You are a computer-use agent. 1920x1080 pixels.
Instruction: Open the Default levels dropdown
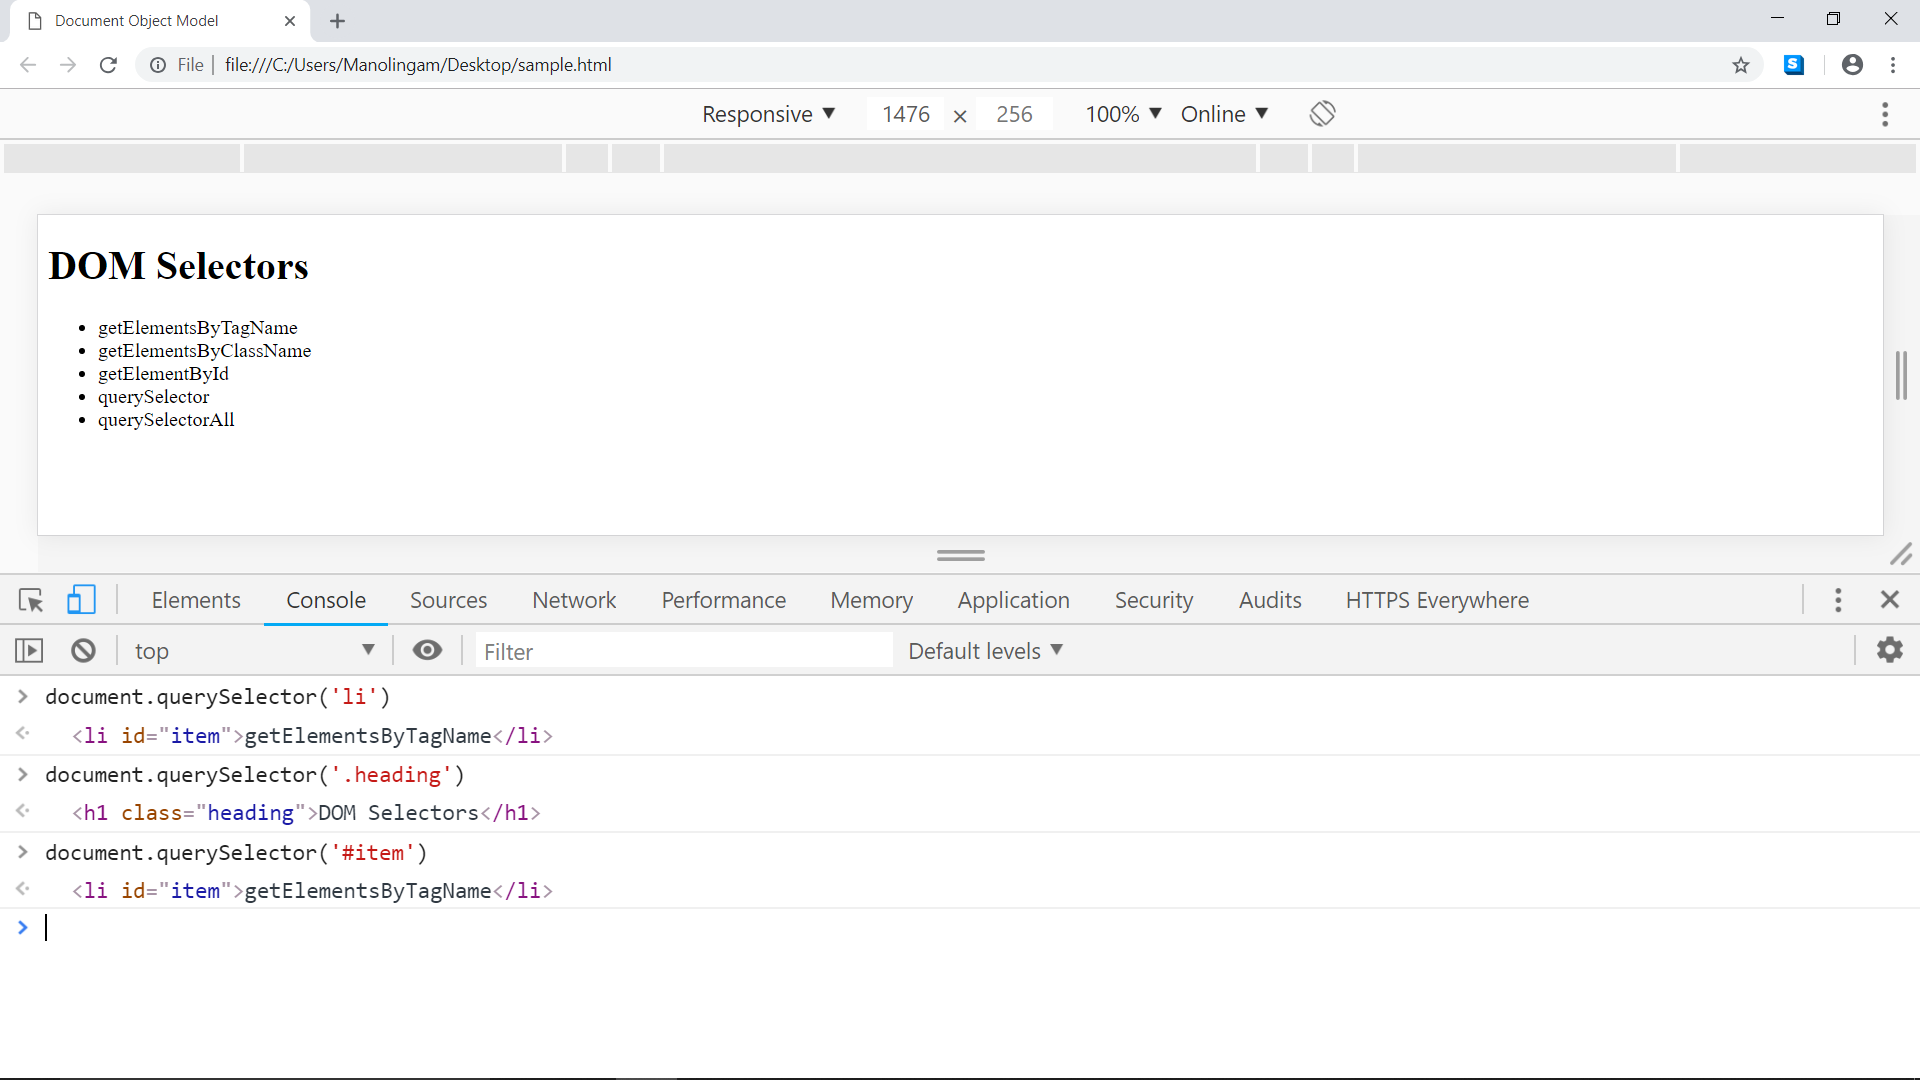tap(985, 651)
